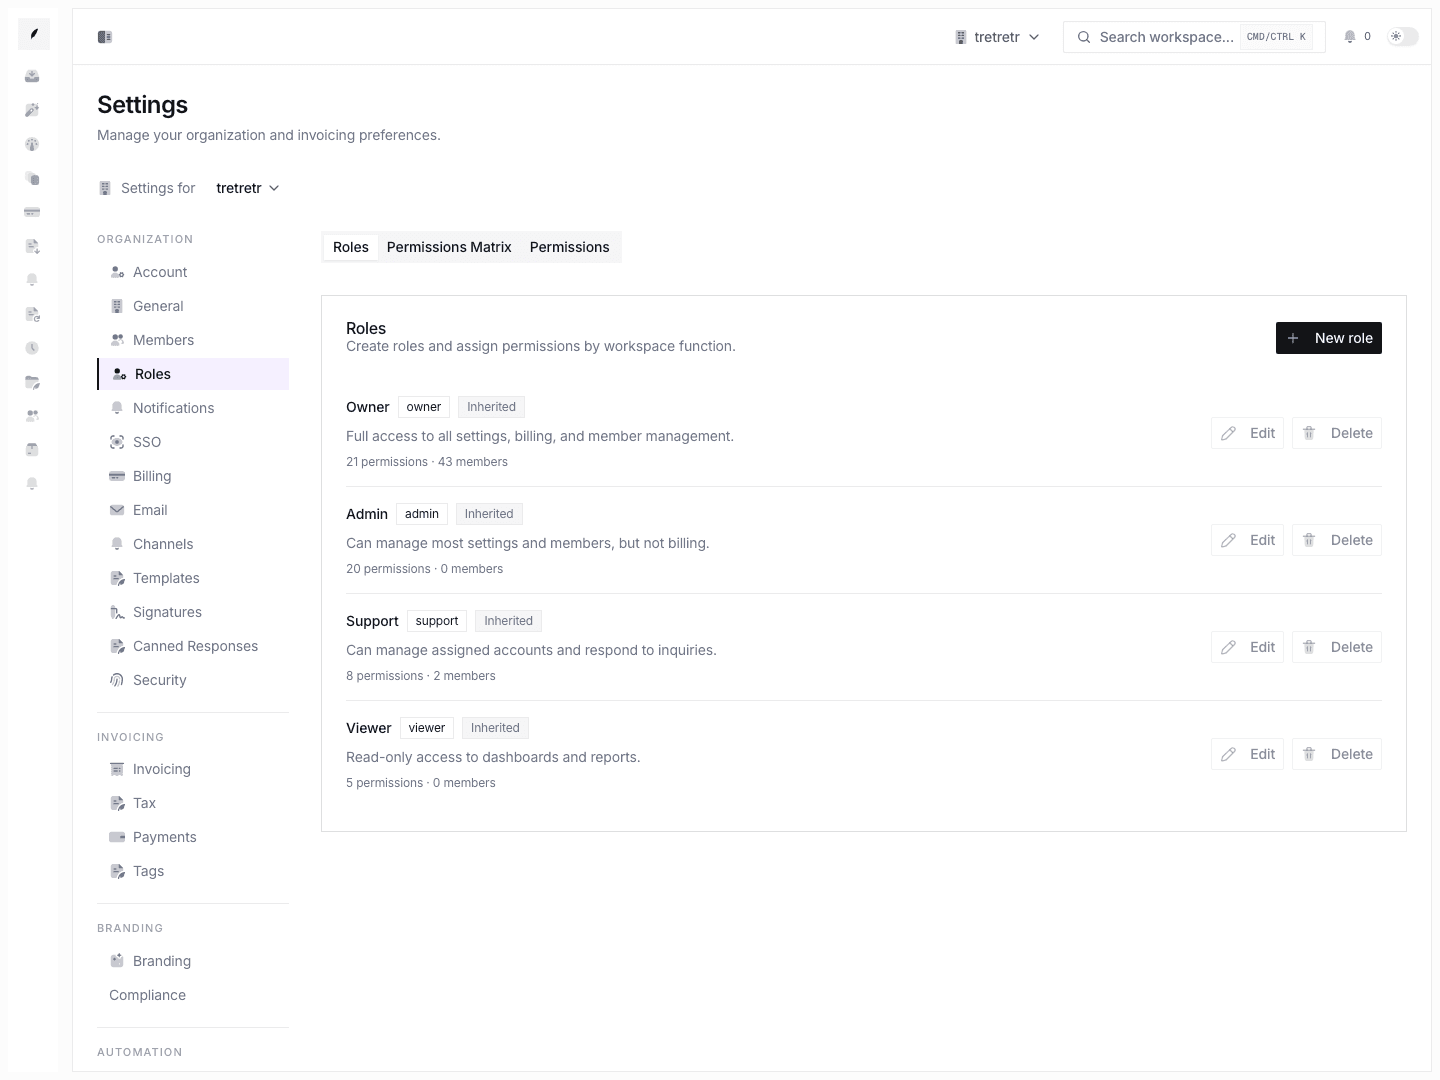The image size is (1440, 1080).
Task: Open Notifications settings
Action: coord(193,408)
